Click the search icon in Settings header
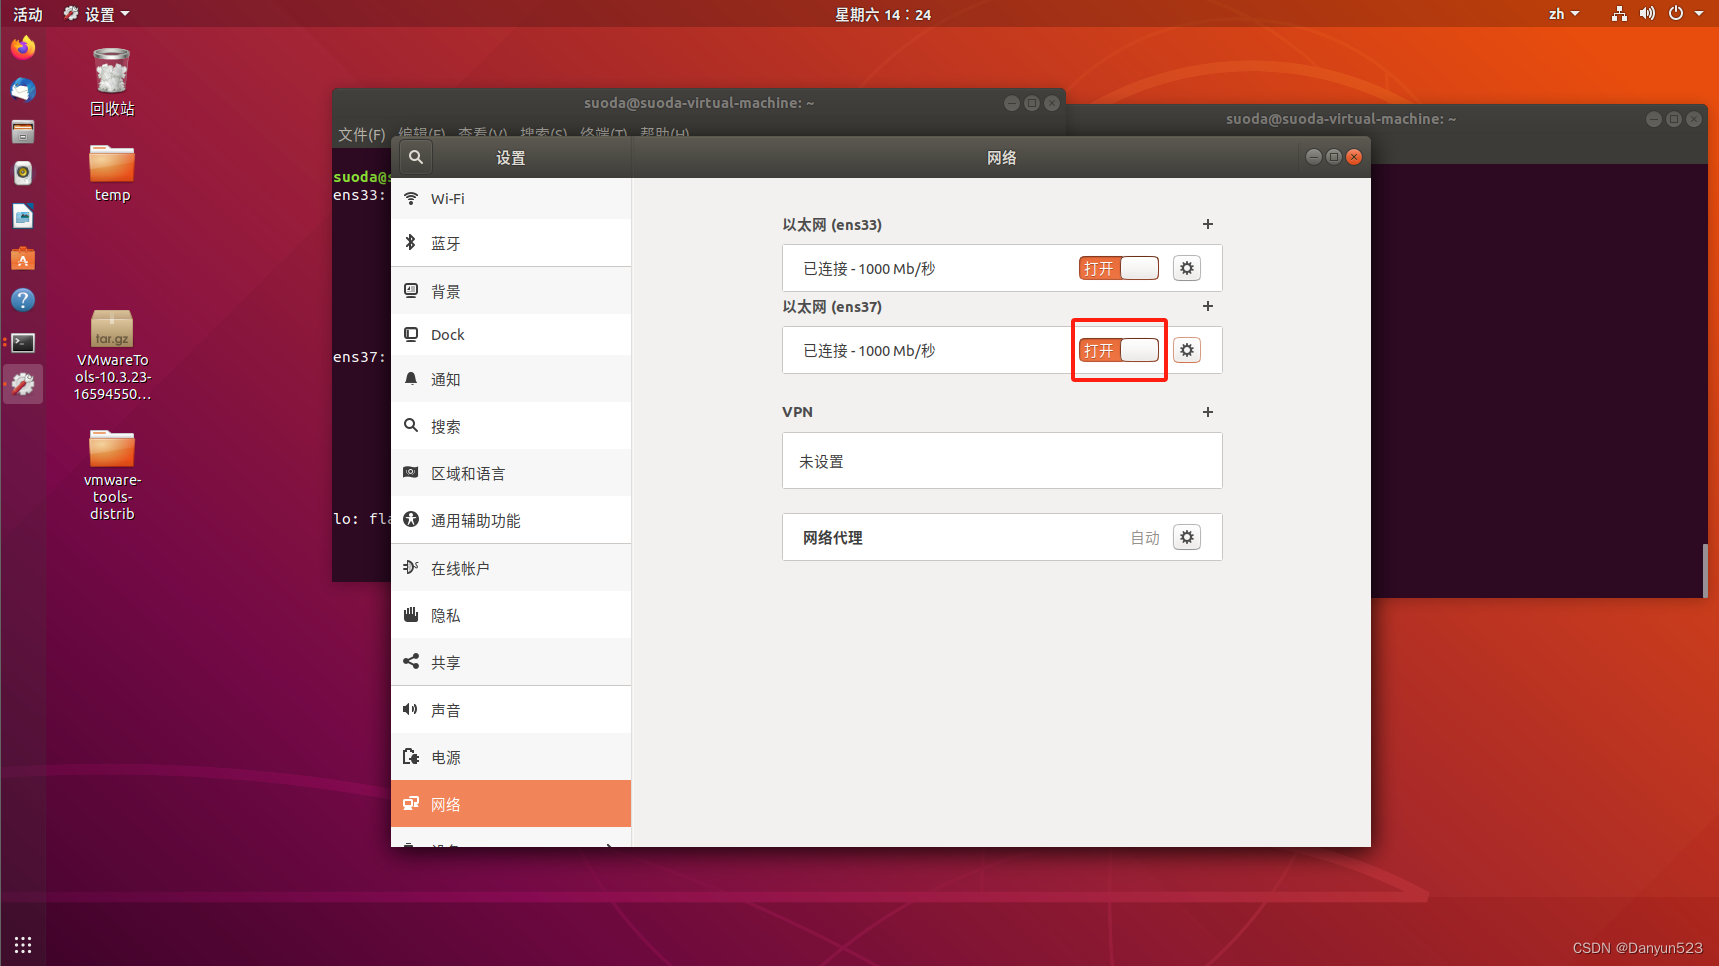Image resolution: width=1719 pixels, height=966 pixels. pyautogui.click(x=416, y=157)
